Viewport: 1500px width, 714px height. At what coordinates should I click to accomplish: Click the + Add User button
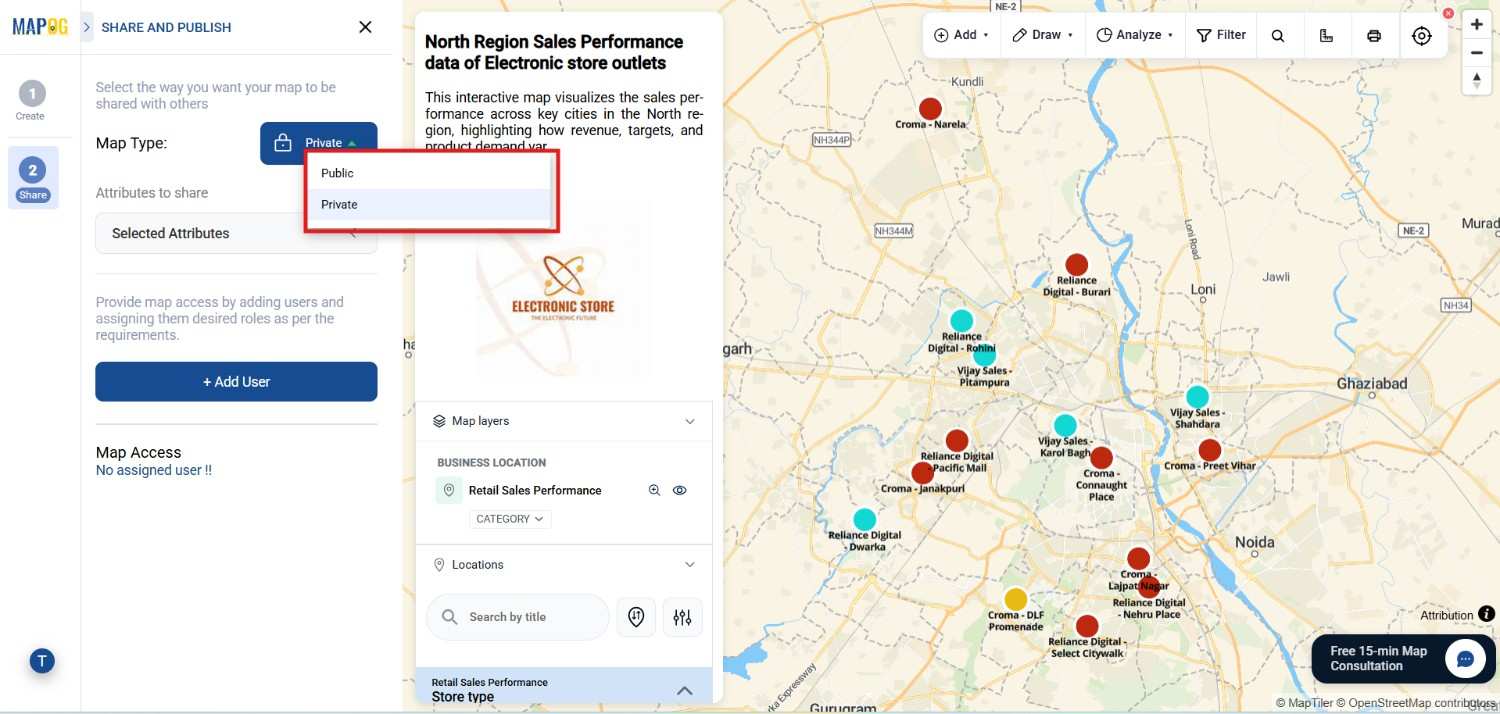[x=236, y=382]
